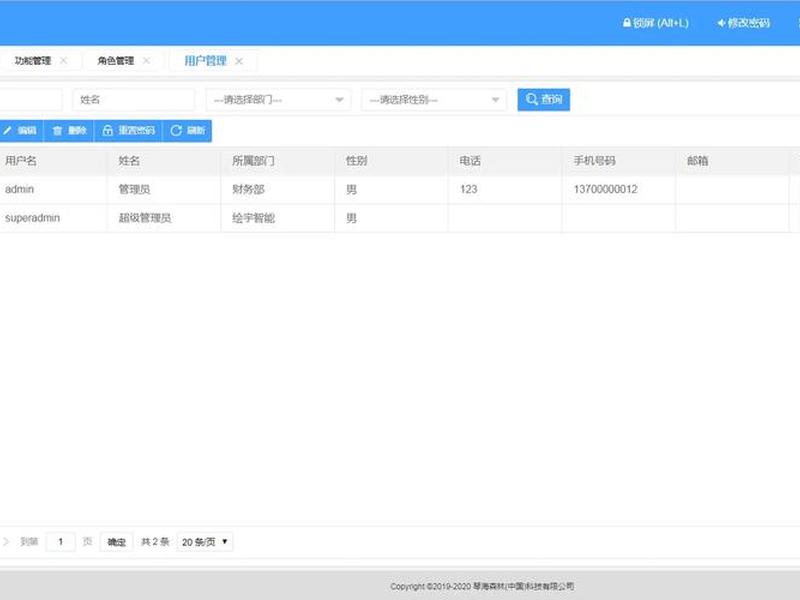Focus the page number jump input

tap(60, 541)
